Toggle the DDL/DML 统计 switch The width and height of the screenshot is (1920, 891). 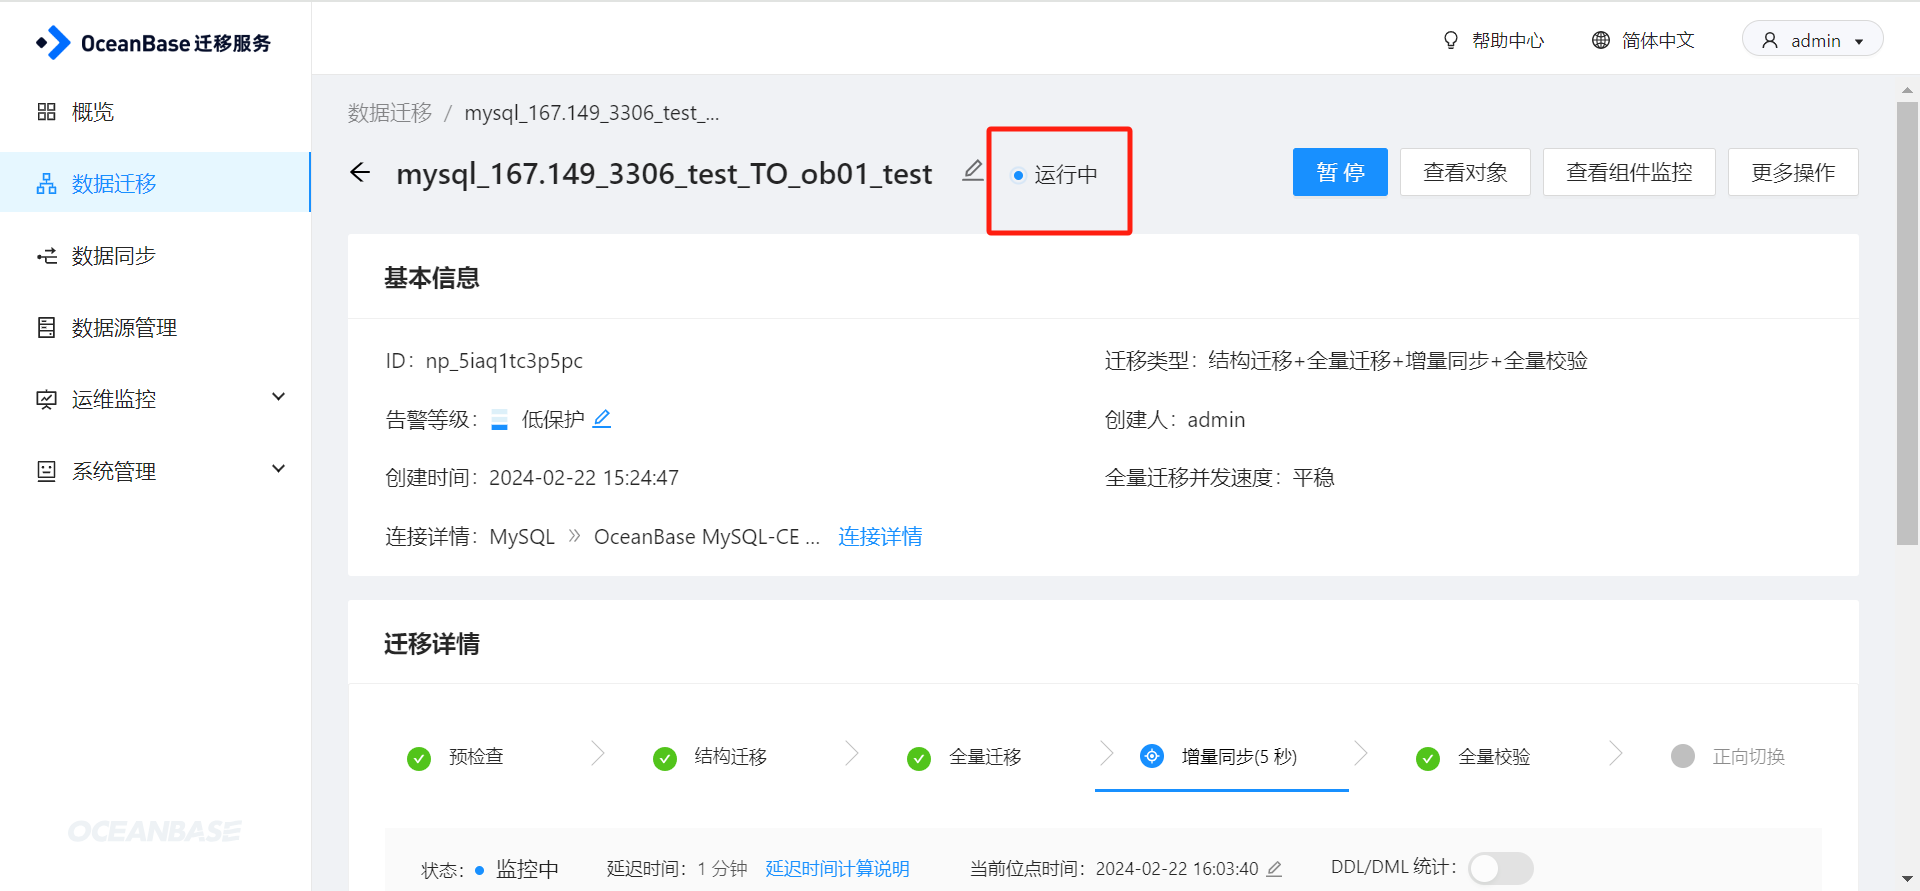tap(1501, 868)
